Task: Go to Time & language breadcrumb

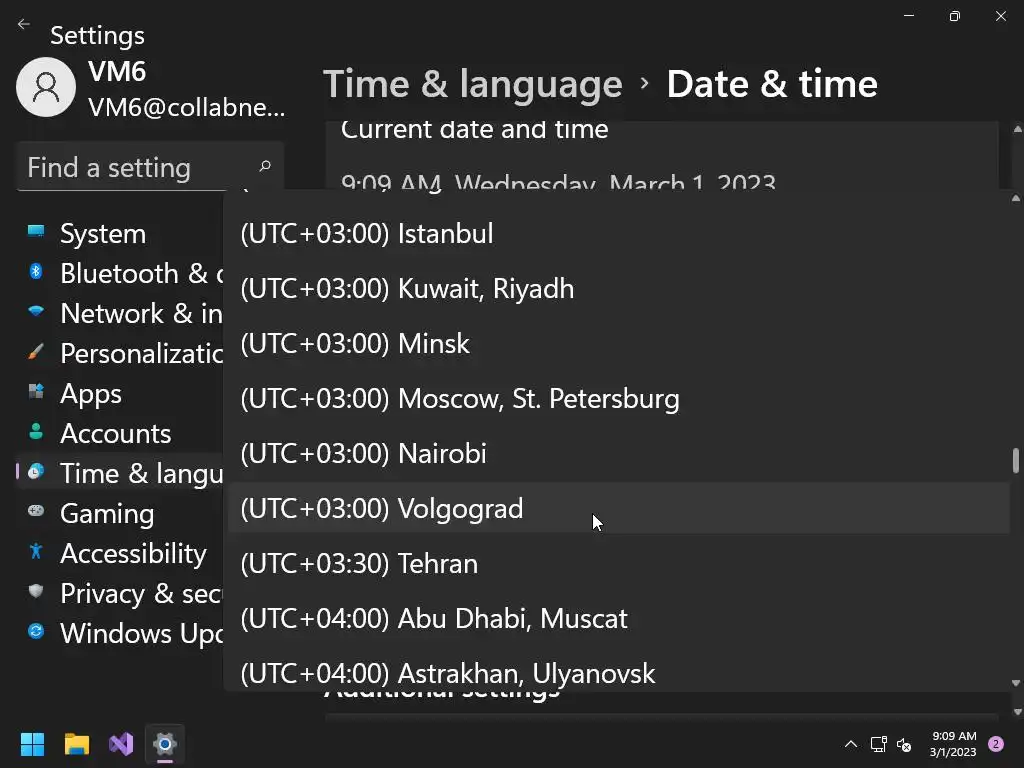Action: (x=472, y=85)
